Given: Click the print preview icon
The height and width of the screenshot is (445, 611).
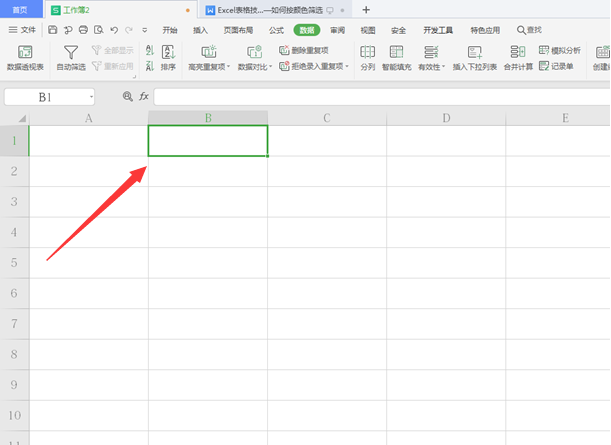Looking at the screenshot, I should pyautogui.click(x=99, y=30).
